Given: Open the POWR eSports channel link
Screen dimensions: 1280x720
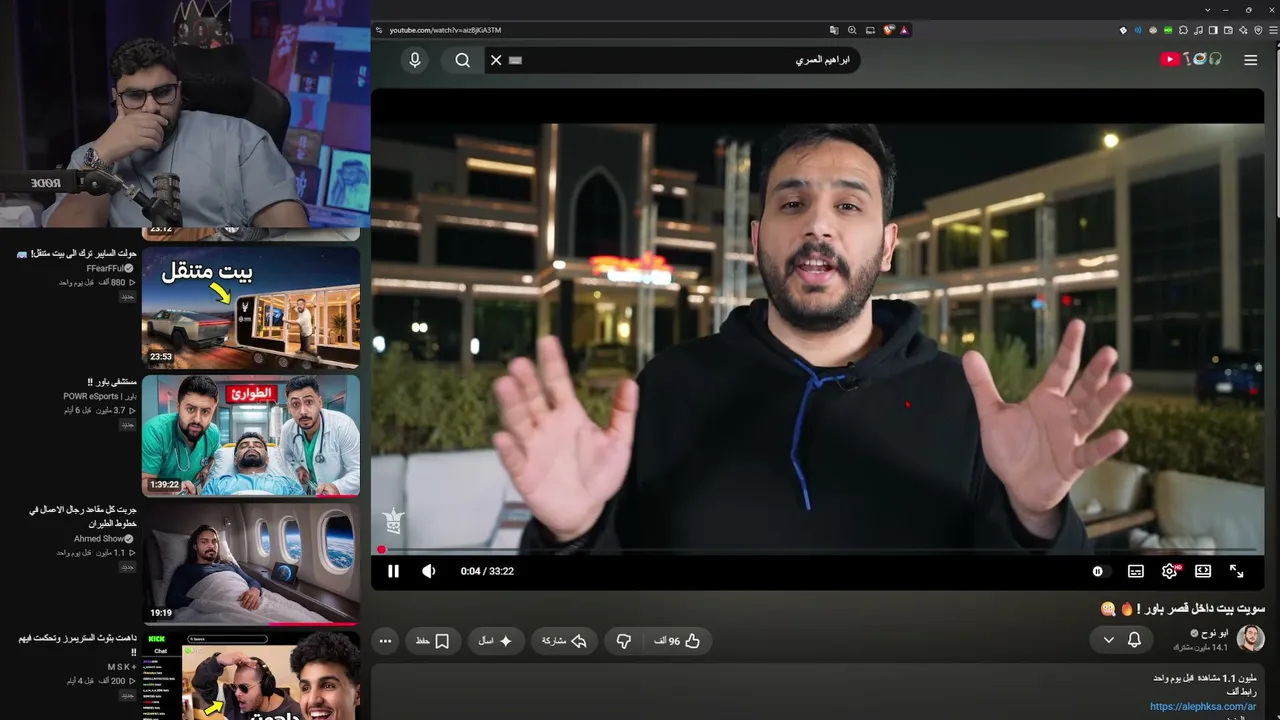Looking at the screenshot, I should coord(99,396).
